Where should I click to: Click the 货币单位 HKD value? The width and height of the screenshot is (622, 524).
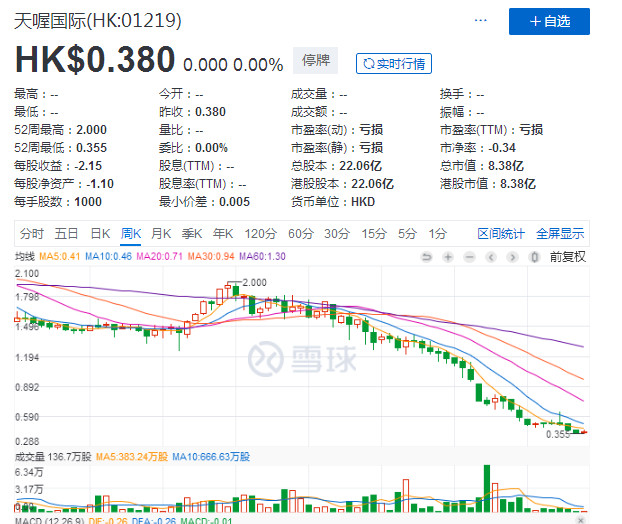coord(363,202)
